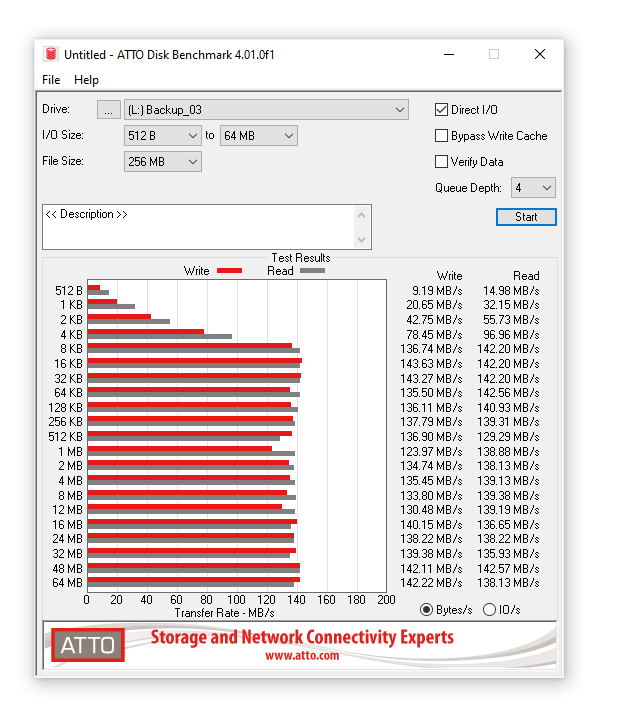The height and width of the screenshot is (727, 626).
Task: Click the 9.19 MB/s write value
Action: [x=437, y=291]
